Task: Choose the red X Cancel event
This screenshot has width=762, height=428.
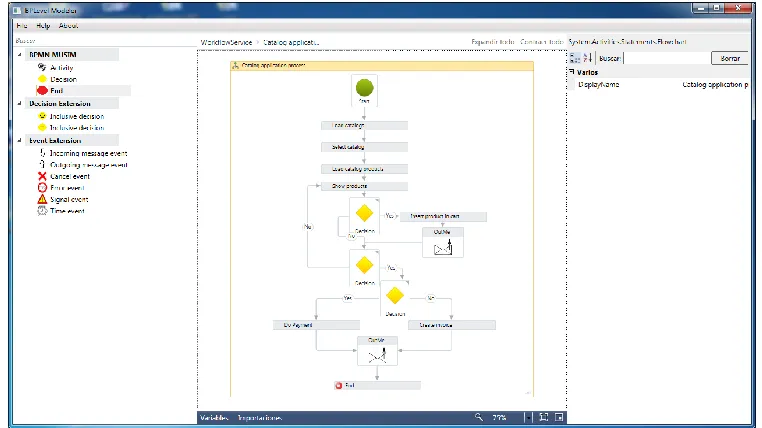Action: point(42,176)
